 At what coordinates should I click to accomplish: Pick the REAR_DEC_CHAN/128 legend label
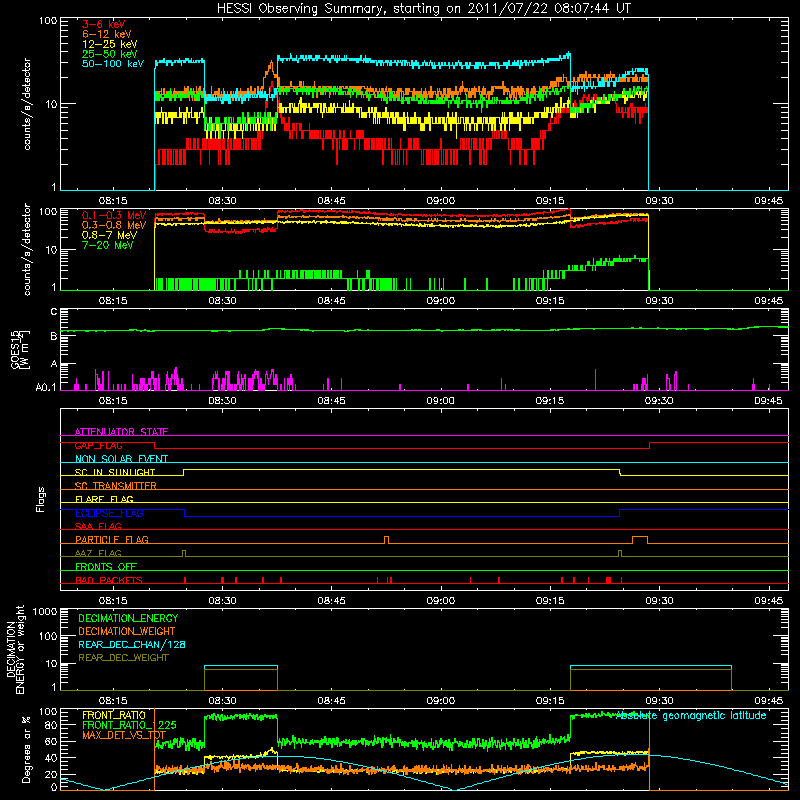(x=132, y=644)
